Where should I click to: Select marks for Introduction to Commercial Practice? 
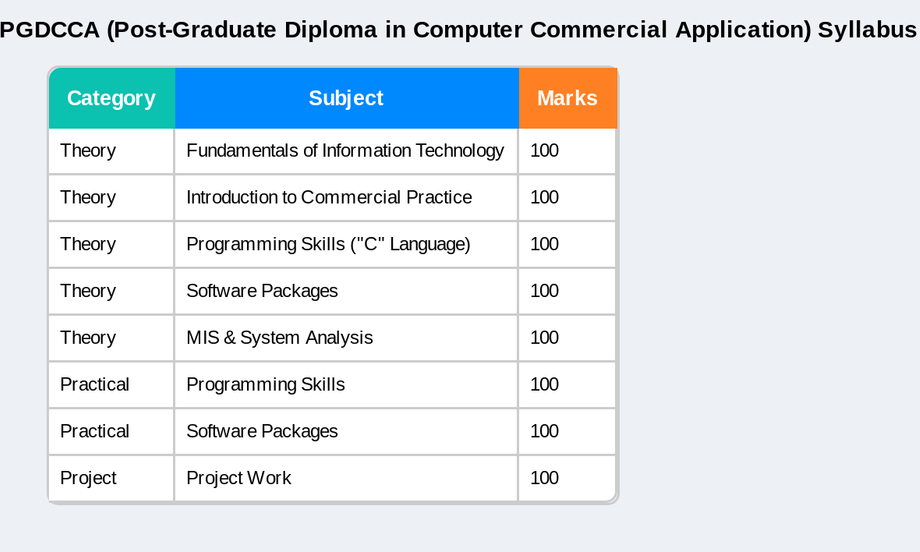click(567, 198)
